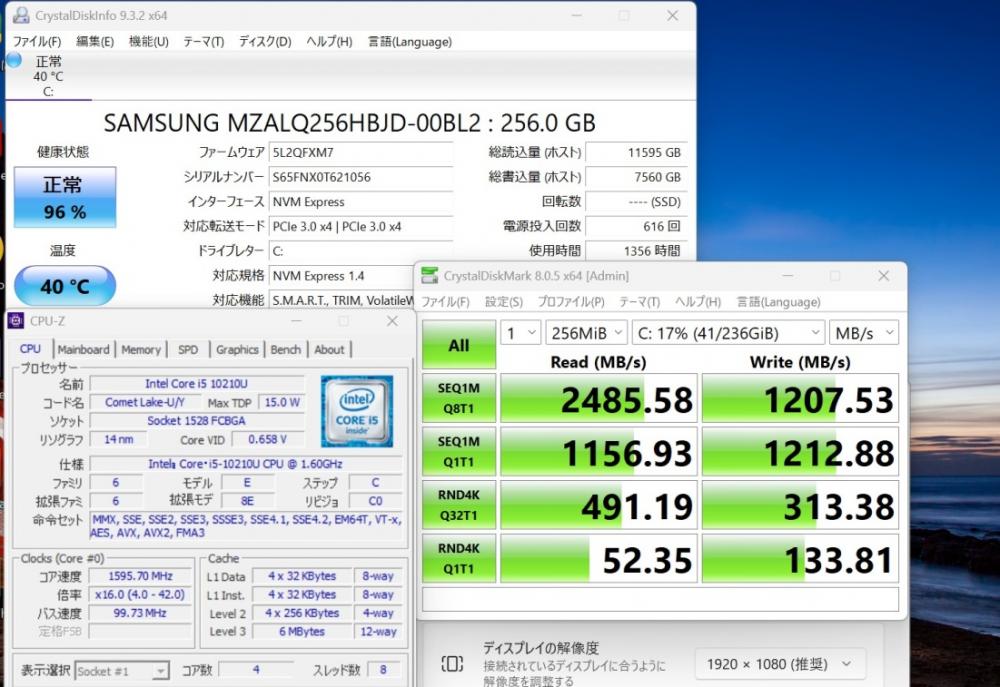Click the RND4K Q32T1 write result 313.38
Viewport: 1000px width, 687px height.
[x=800, y=506]
